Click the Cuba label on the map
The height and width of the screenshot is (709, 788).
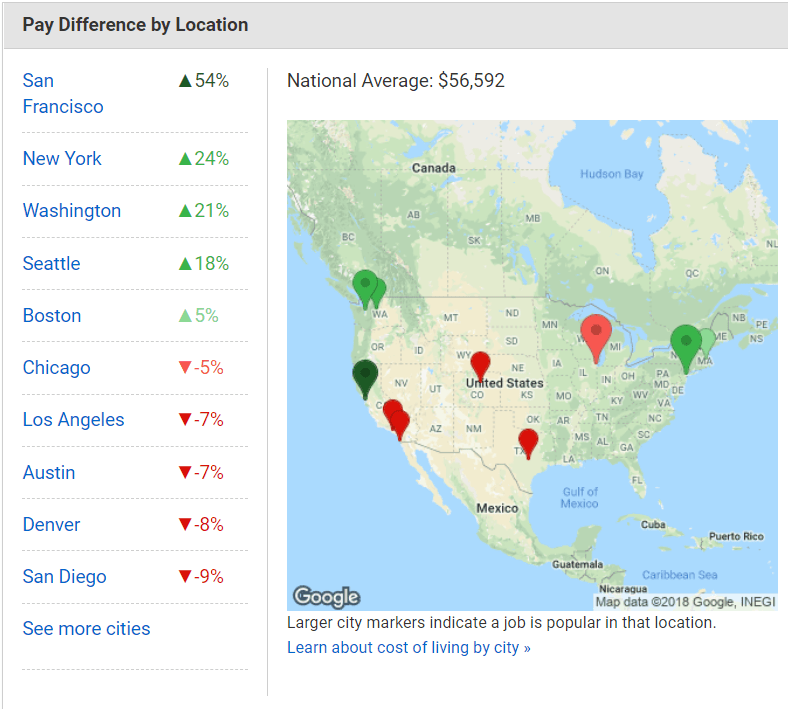coord(653,525)
